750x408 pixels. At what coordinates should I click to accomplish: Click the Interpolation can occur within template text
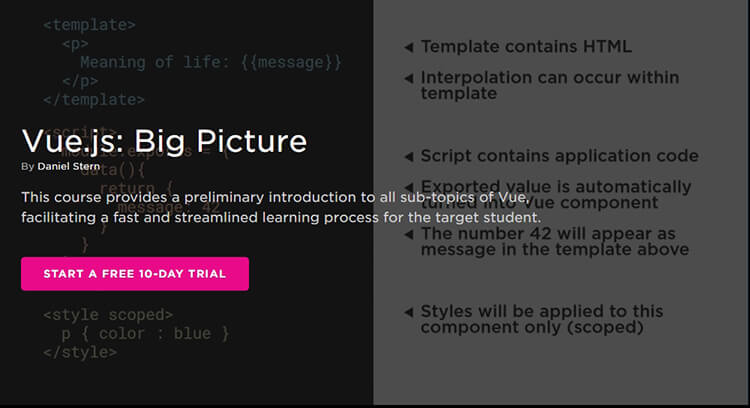550,85
